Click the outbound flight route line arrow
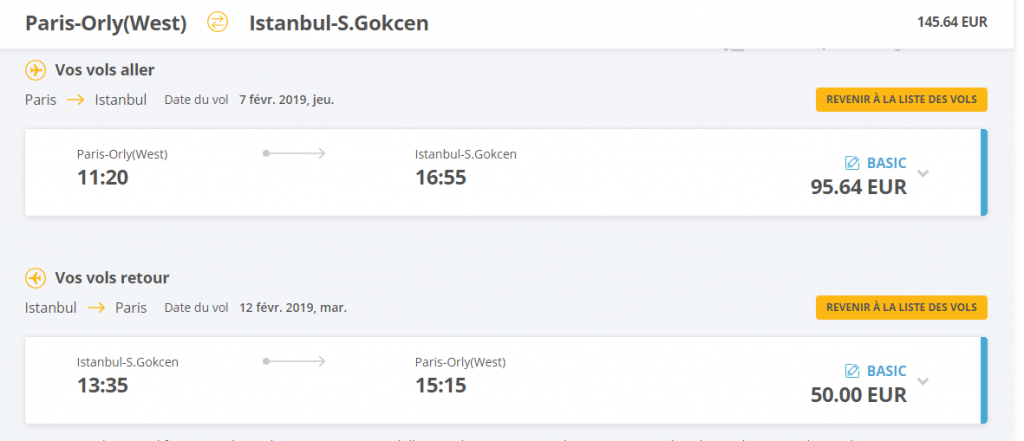Screen dimensions: 1024x441 pos(294,154)
